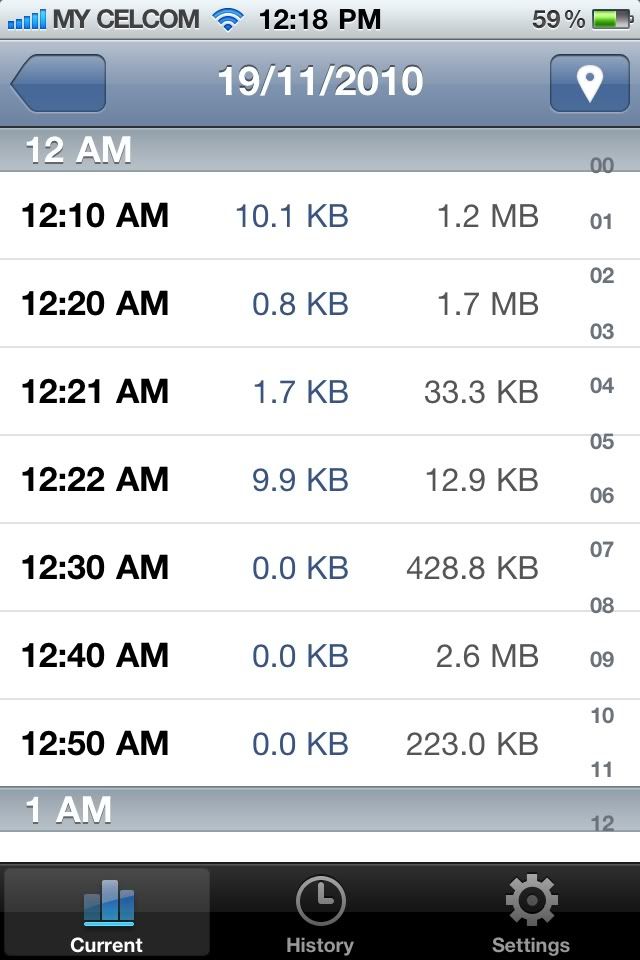Select the 12:40 AM usage row
The image size is (640, 960).
[x=290, y=655]
